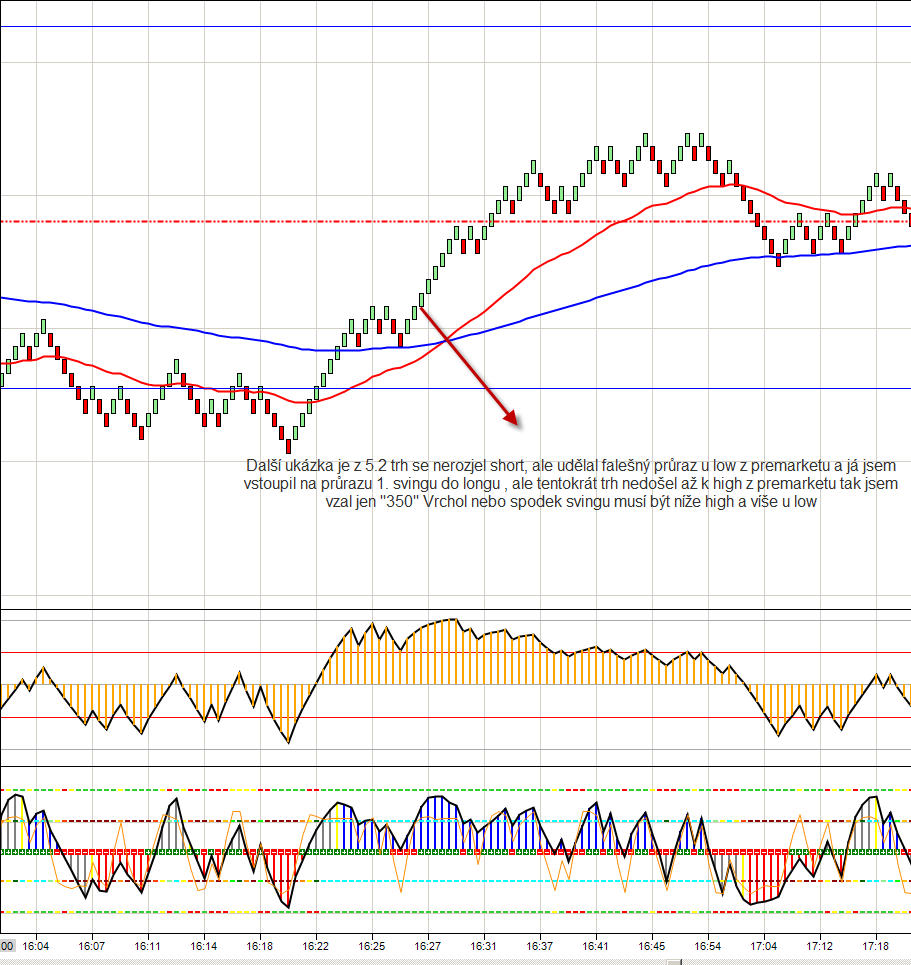Click the 16:54 time axis label

coord(708,946)
